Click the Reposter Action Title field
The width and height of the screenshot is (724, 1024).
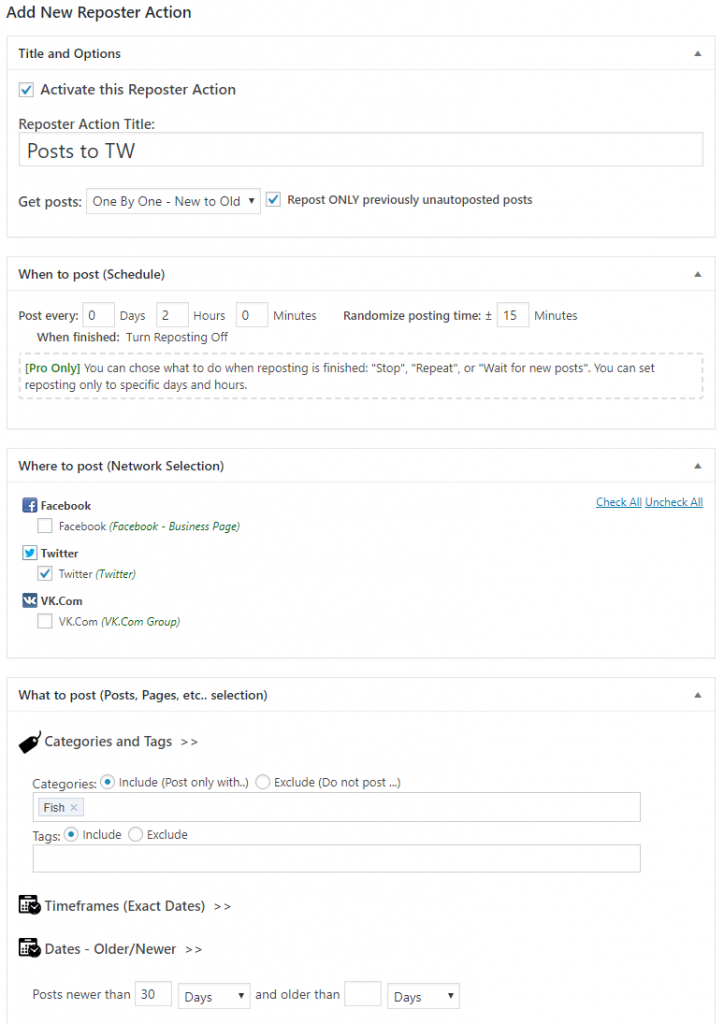coord(361,150)
